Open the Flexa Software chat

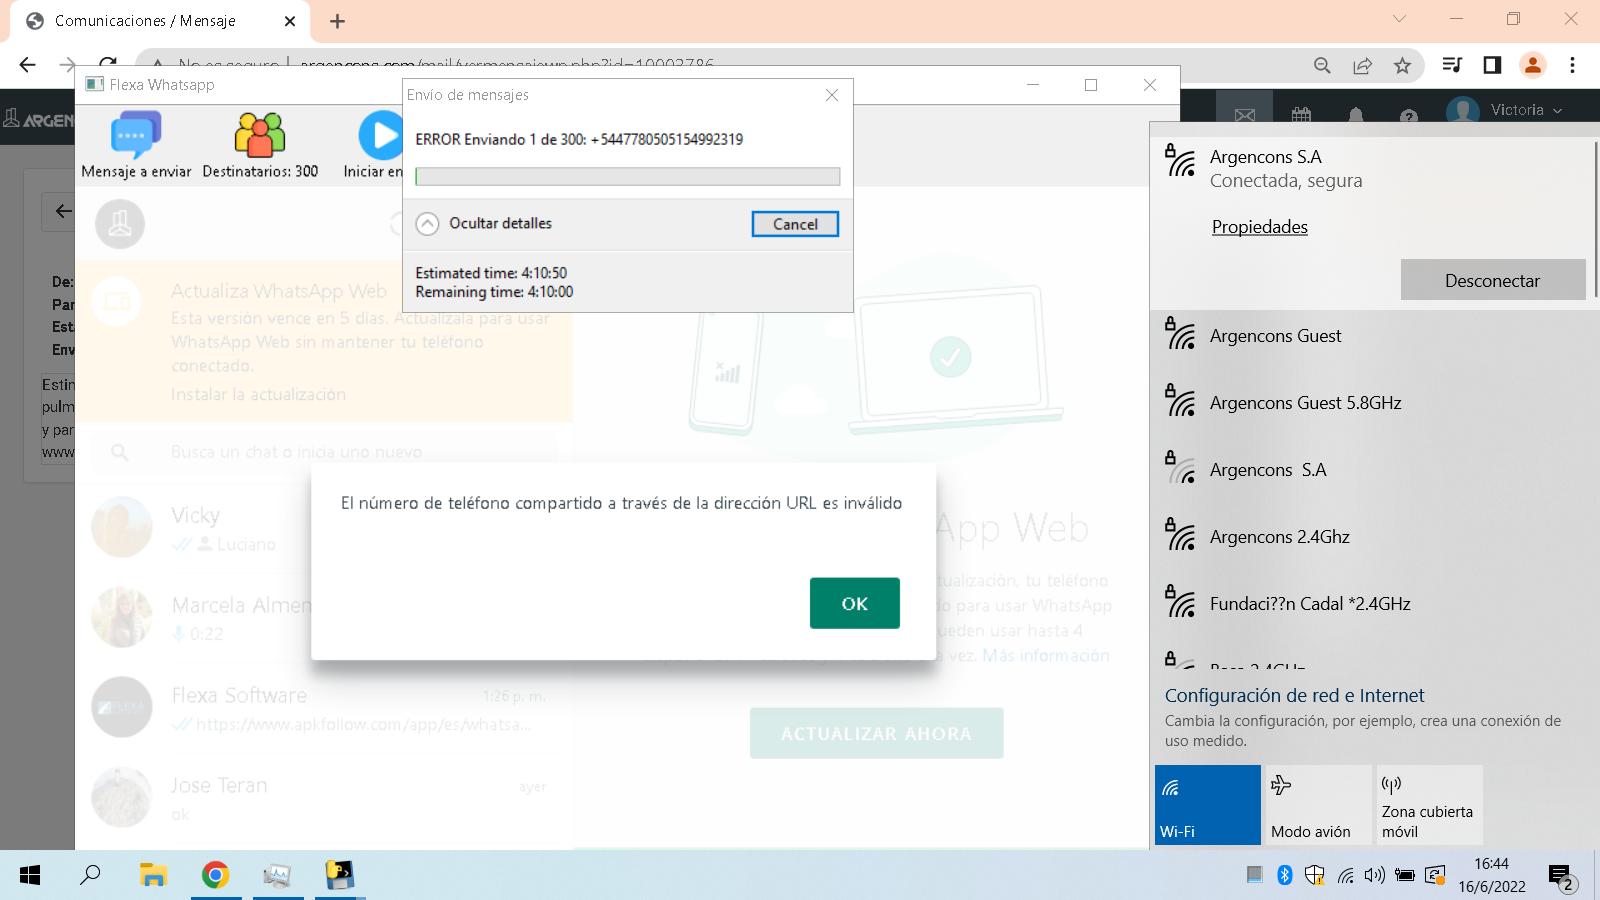pos(324,707)
